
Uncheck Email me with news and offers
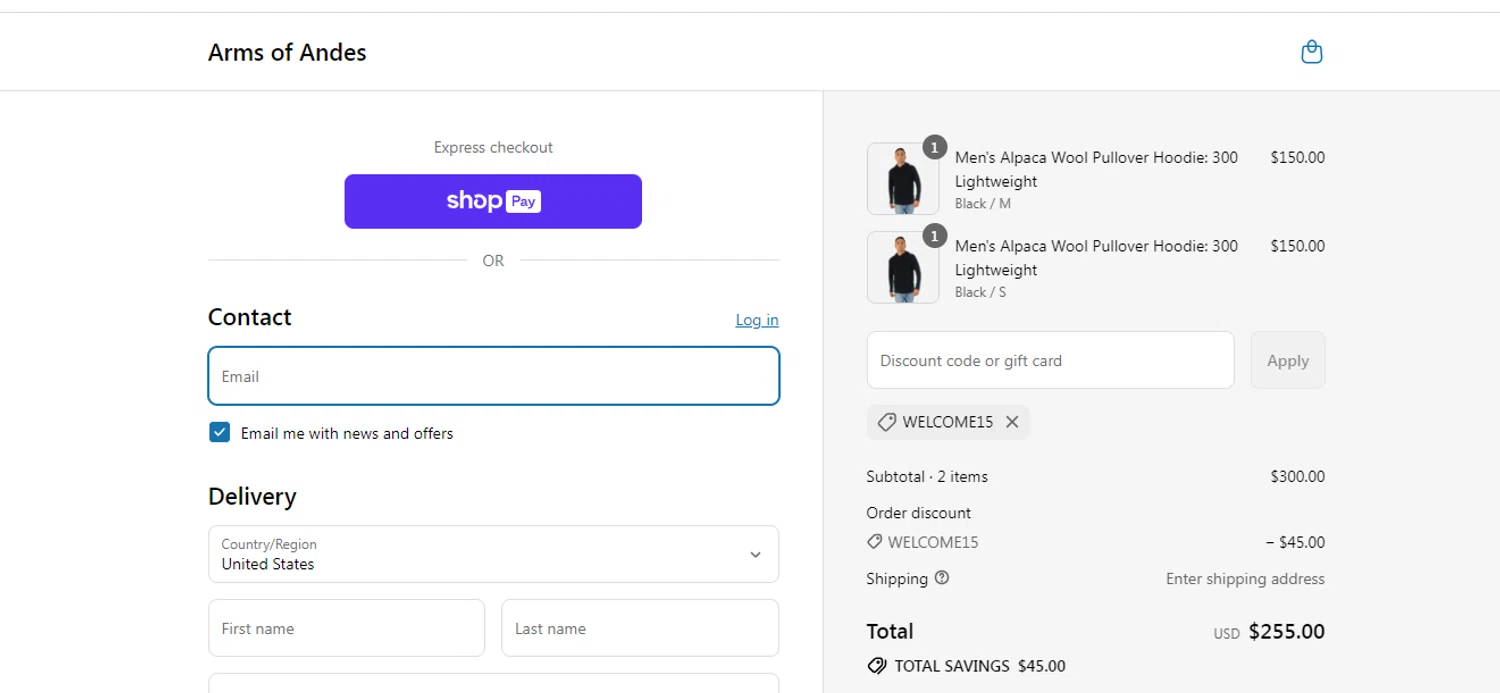point(220,432)
